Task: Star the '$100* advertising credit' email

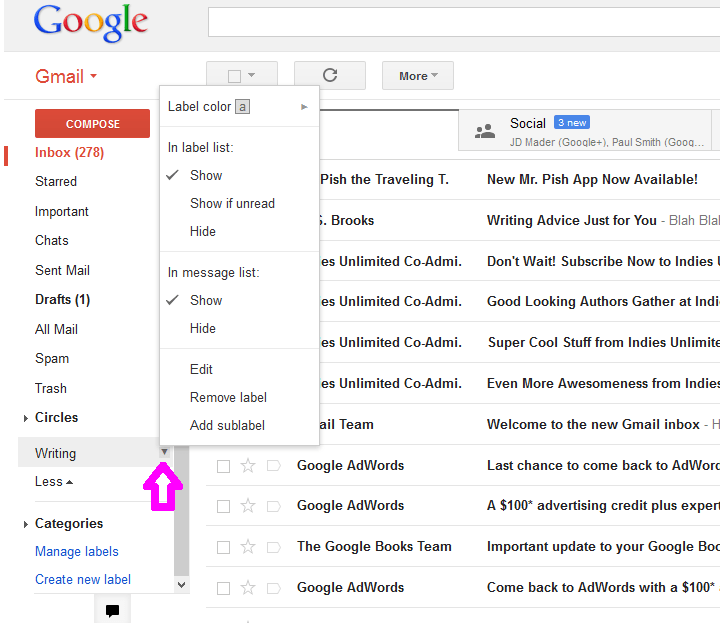Action: (248, 506)
